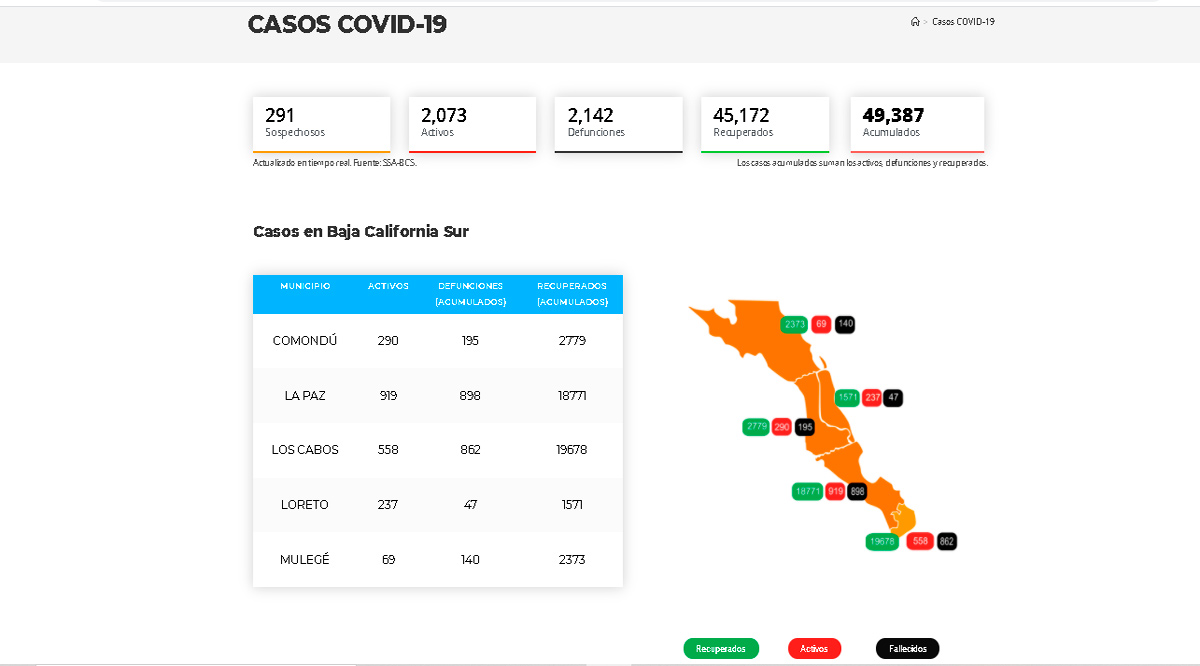Select the Activos 2,073 stat card
The height and width of the screenshot is (666, 1200).
(472, 123)
